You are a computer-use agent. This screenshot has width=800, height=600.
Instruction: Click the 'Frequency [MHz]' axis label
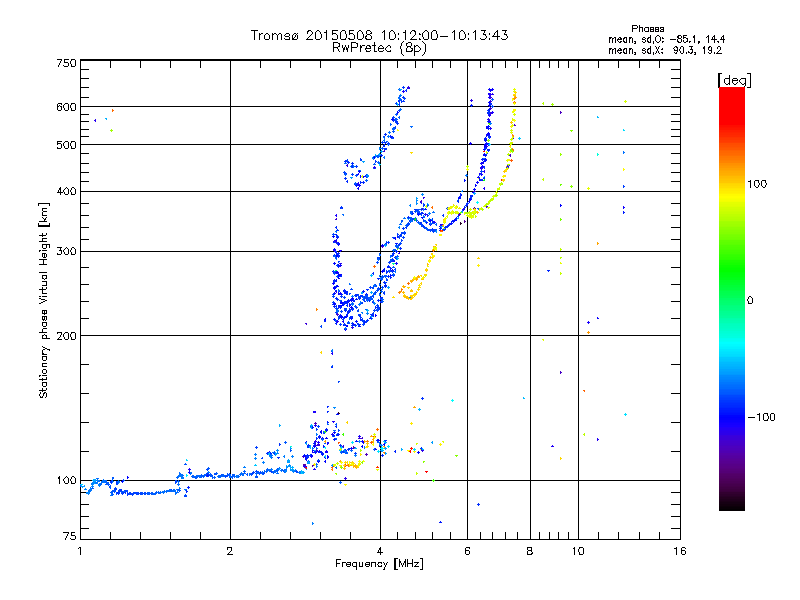pos(379,564)
